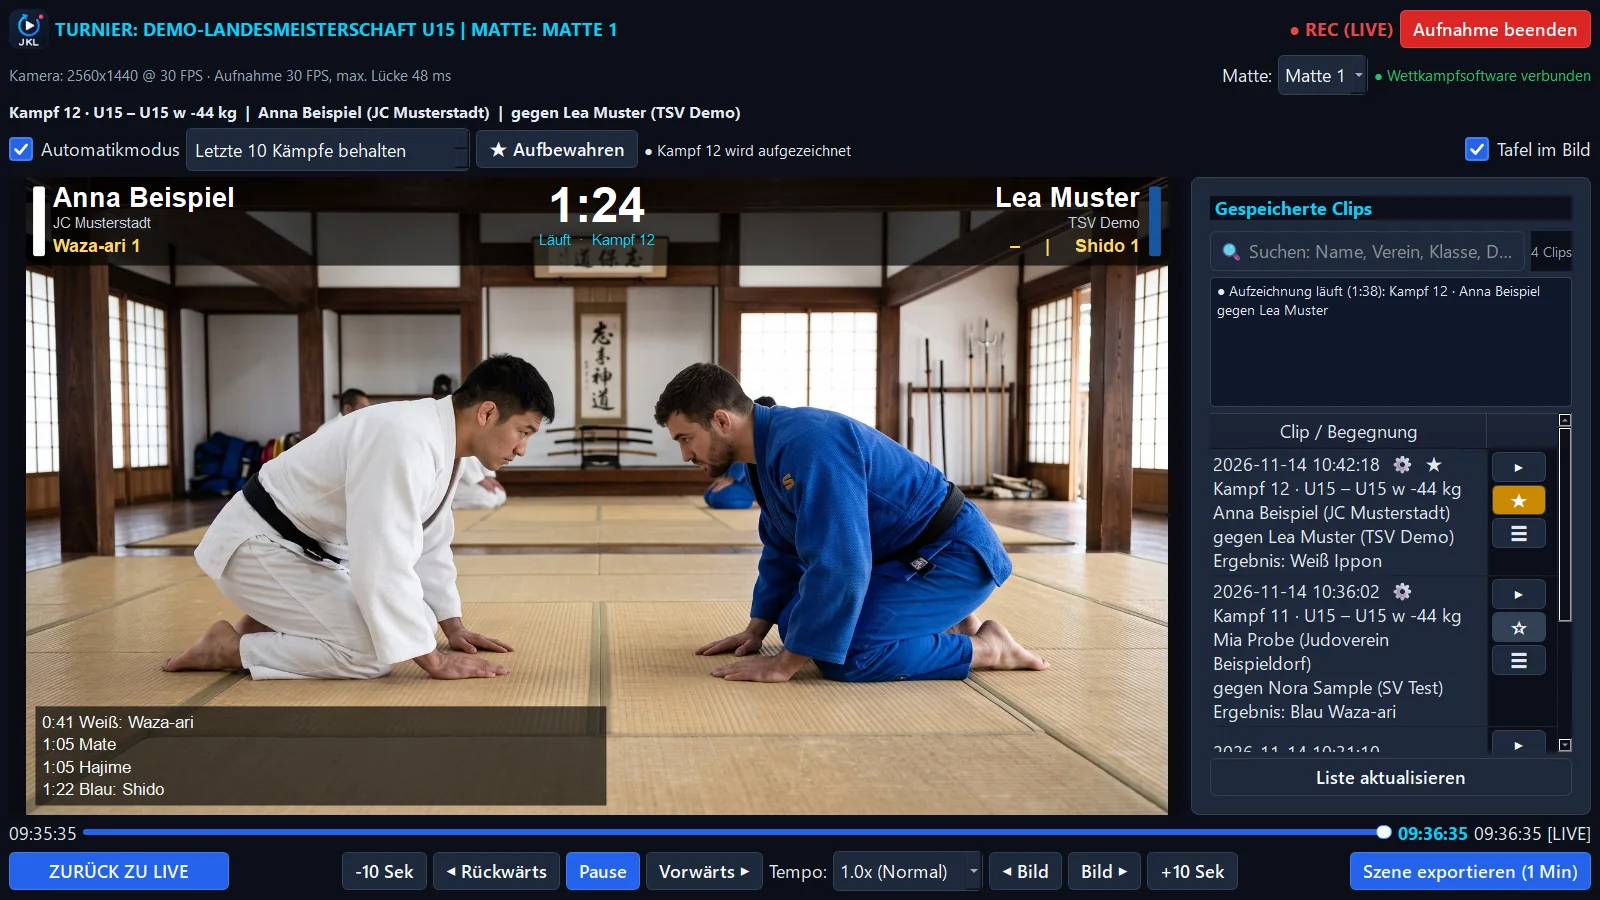Click the timeline slider handle
Viewport: 1600px width, 900px height.
(x=1383, y=832)
